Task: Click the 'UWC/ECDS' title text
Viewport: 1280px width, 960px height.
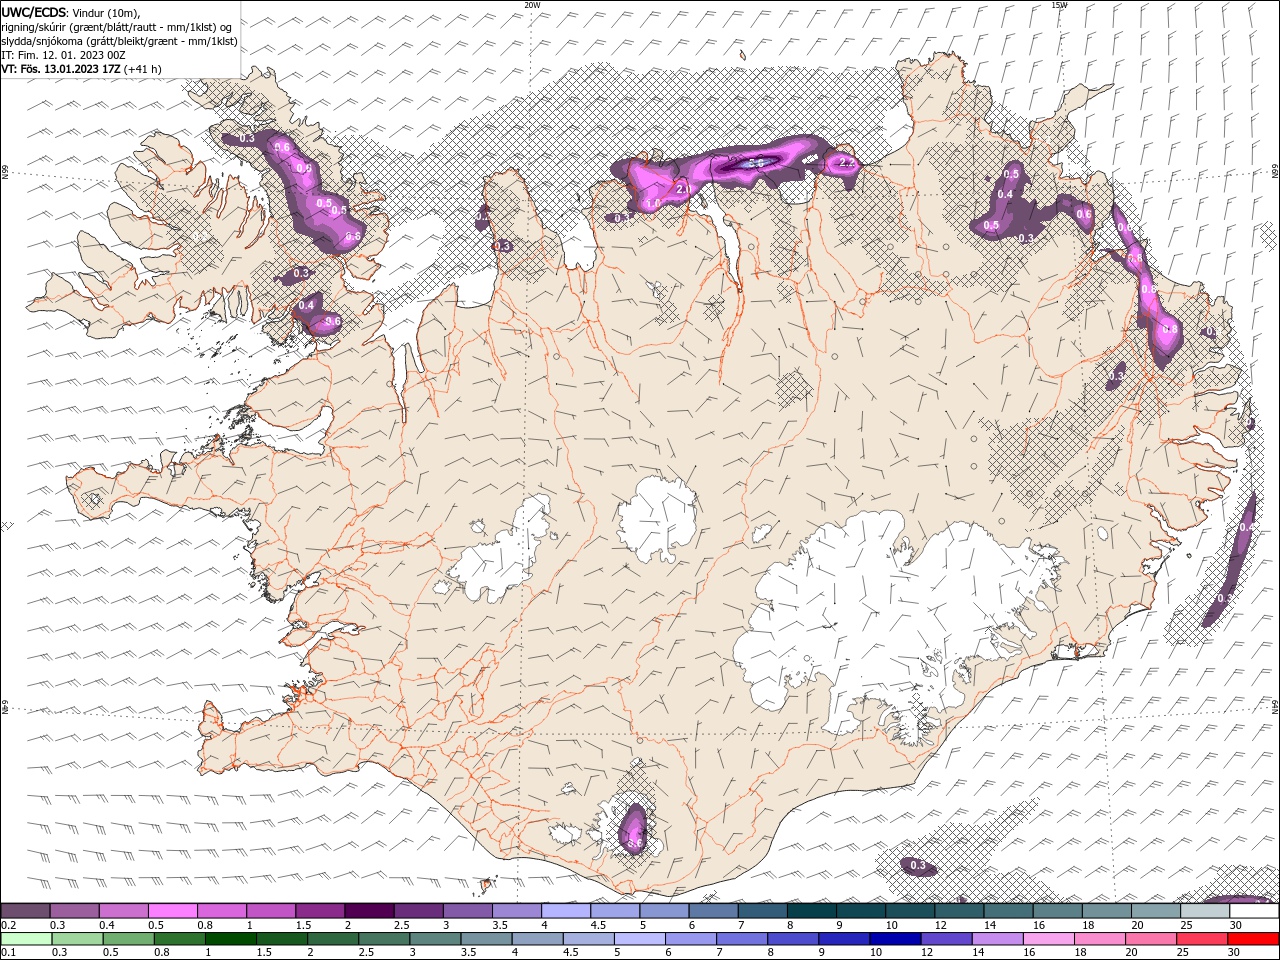Action: pyautogui.click(x=33, y=11)
